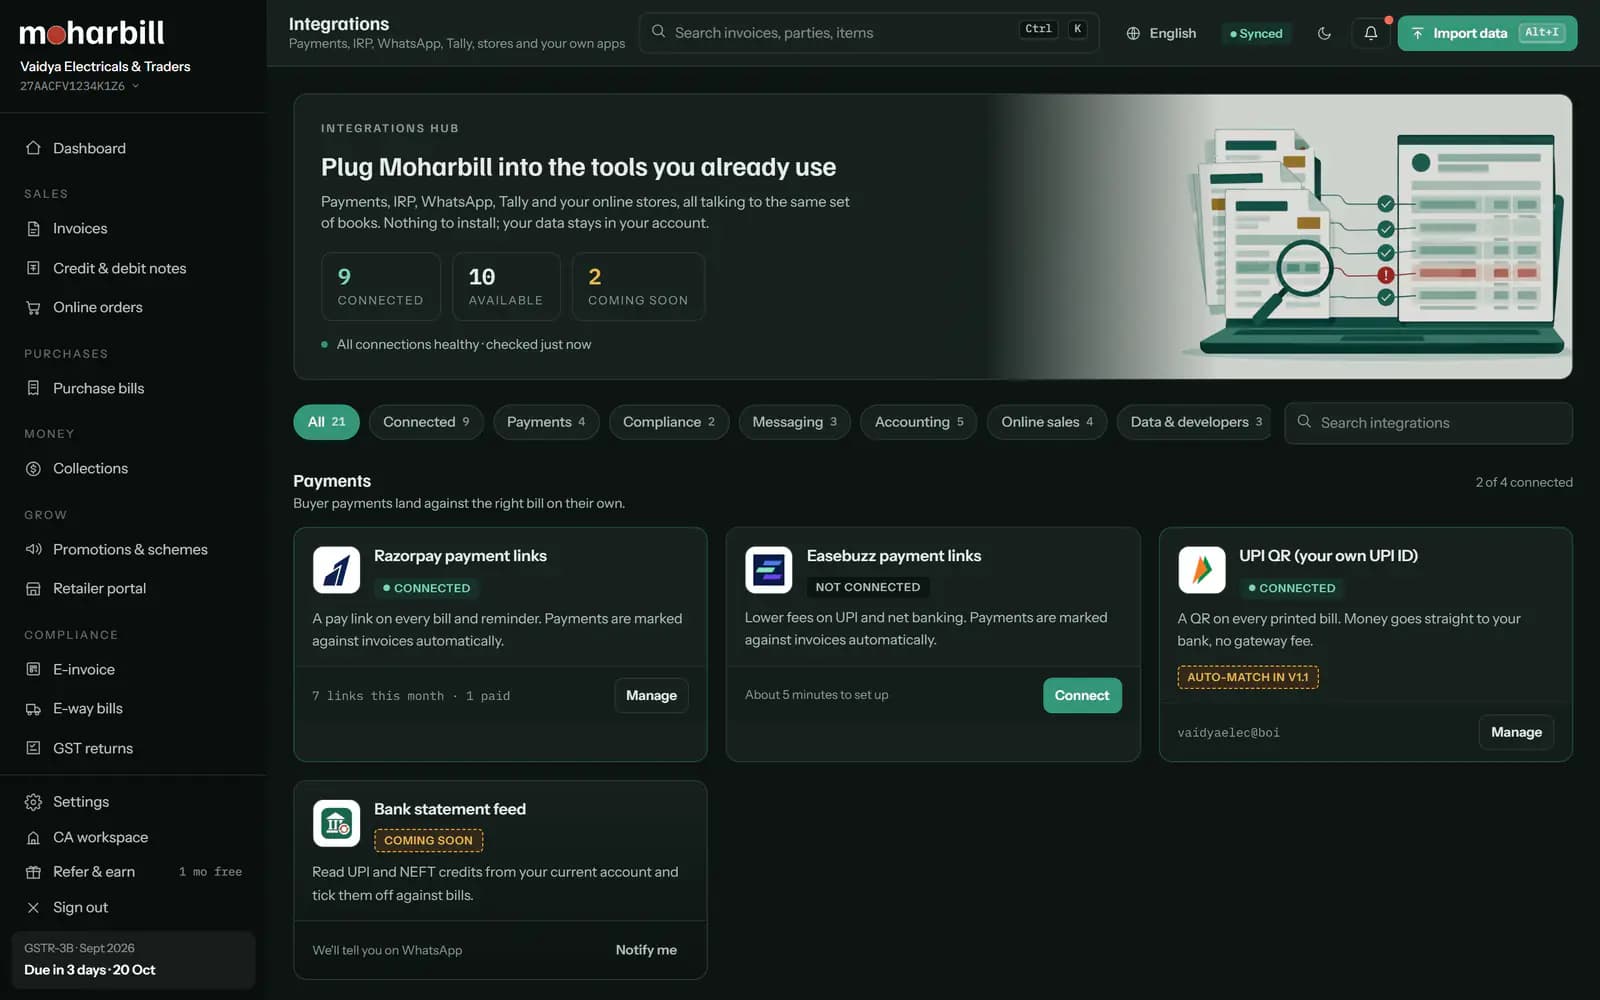This screenshot has width=1600, height=1000.
Task: Click the Refer & earn gift icon
Action: tap(33, 872)
